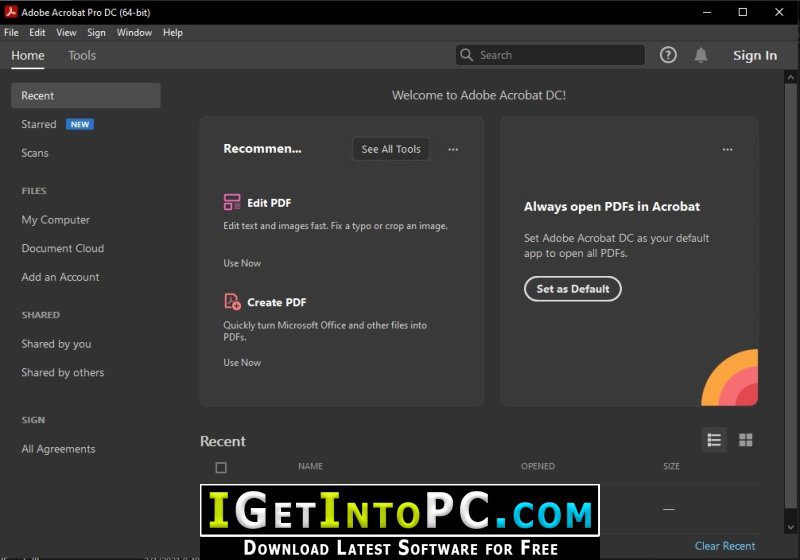Click the Clear Recent link
800x560 pixels.
coord(724,546)
